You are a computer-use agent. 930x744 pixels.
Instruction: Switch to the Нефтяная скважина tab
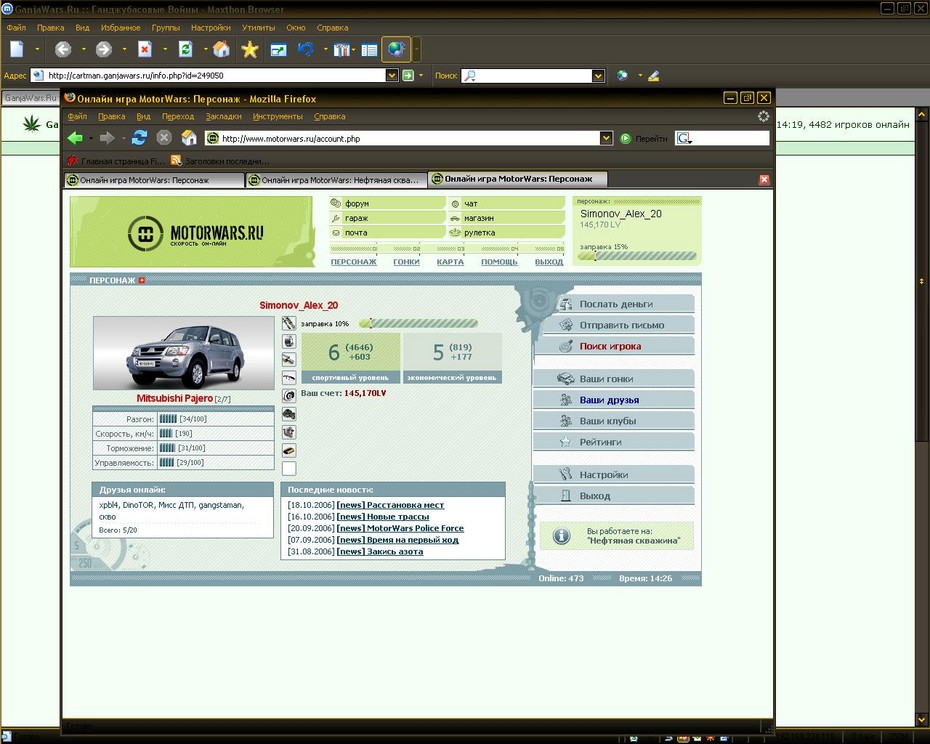[x=336, y=180]
